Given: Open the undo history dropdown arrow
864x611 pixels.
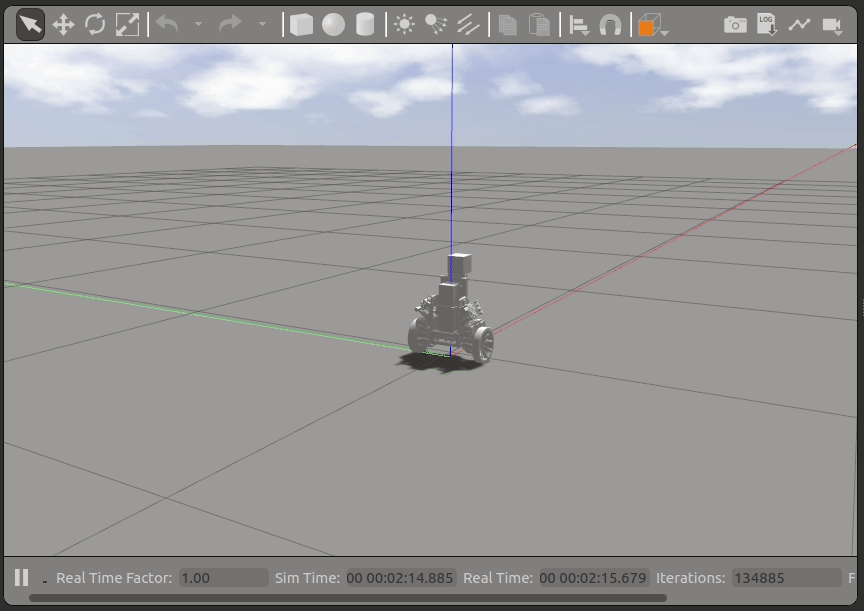Looking at the screenshot, I should [198, 24].
